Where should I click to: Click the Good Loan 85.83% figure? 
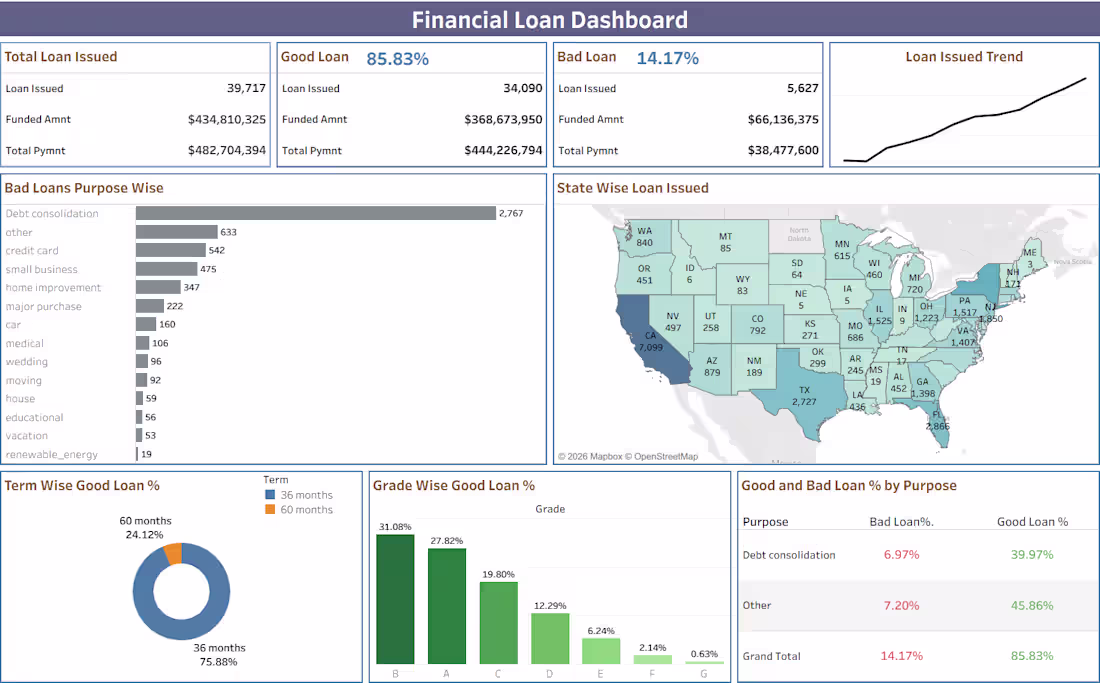coord(397,59)
